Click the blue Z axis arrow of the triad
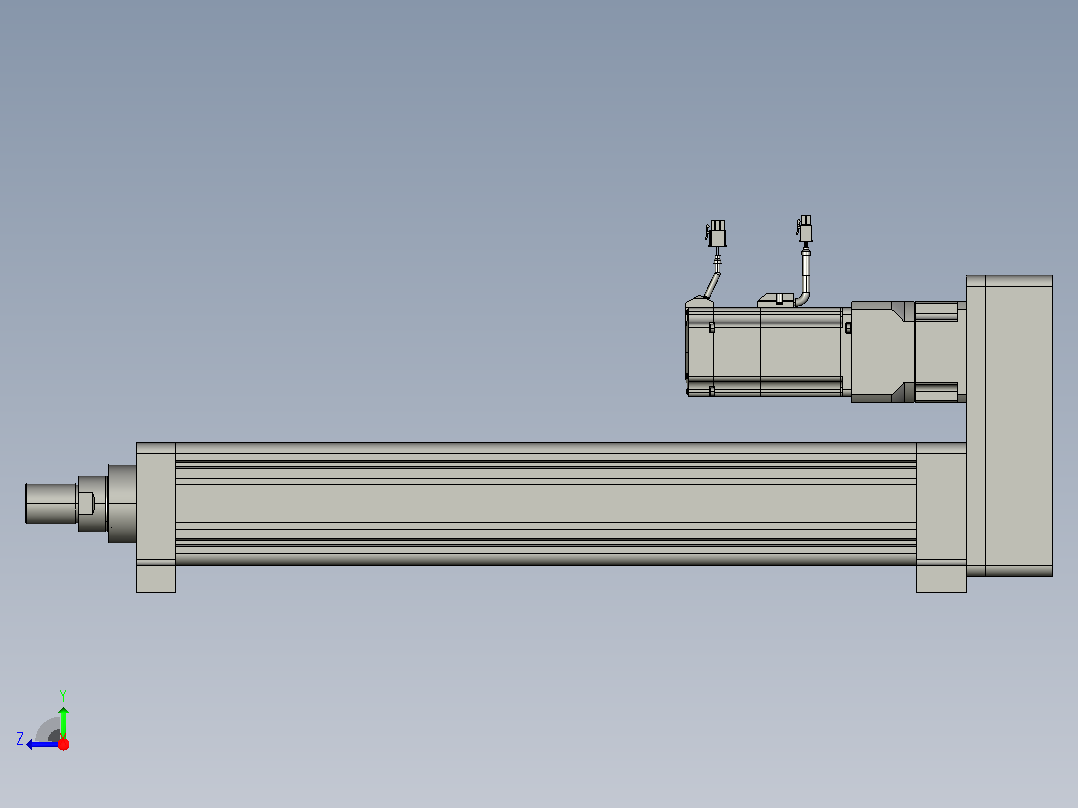The height and width of the screenshot is (808, 1078). (x=42, y=744)
